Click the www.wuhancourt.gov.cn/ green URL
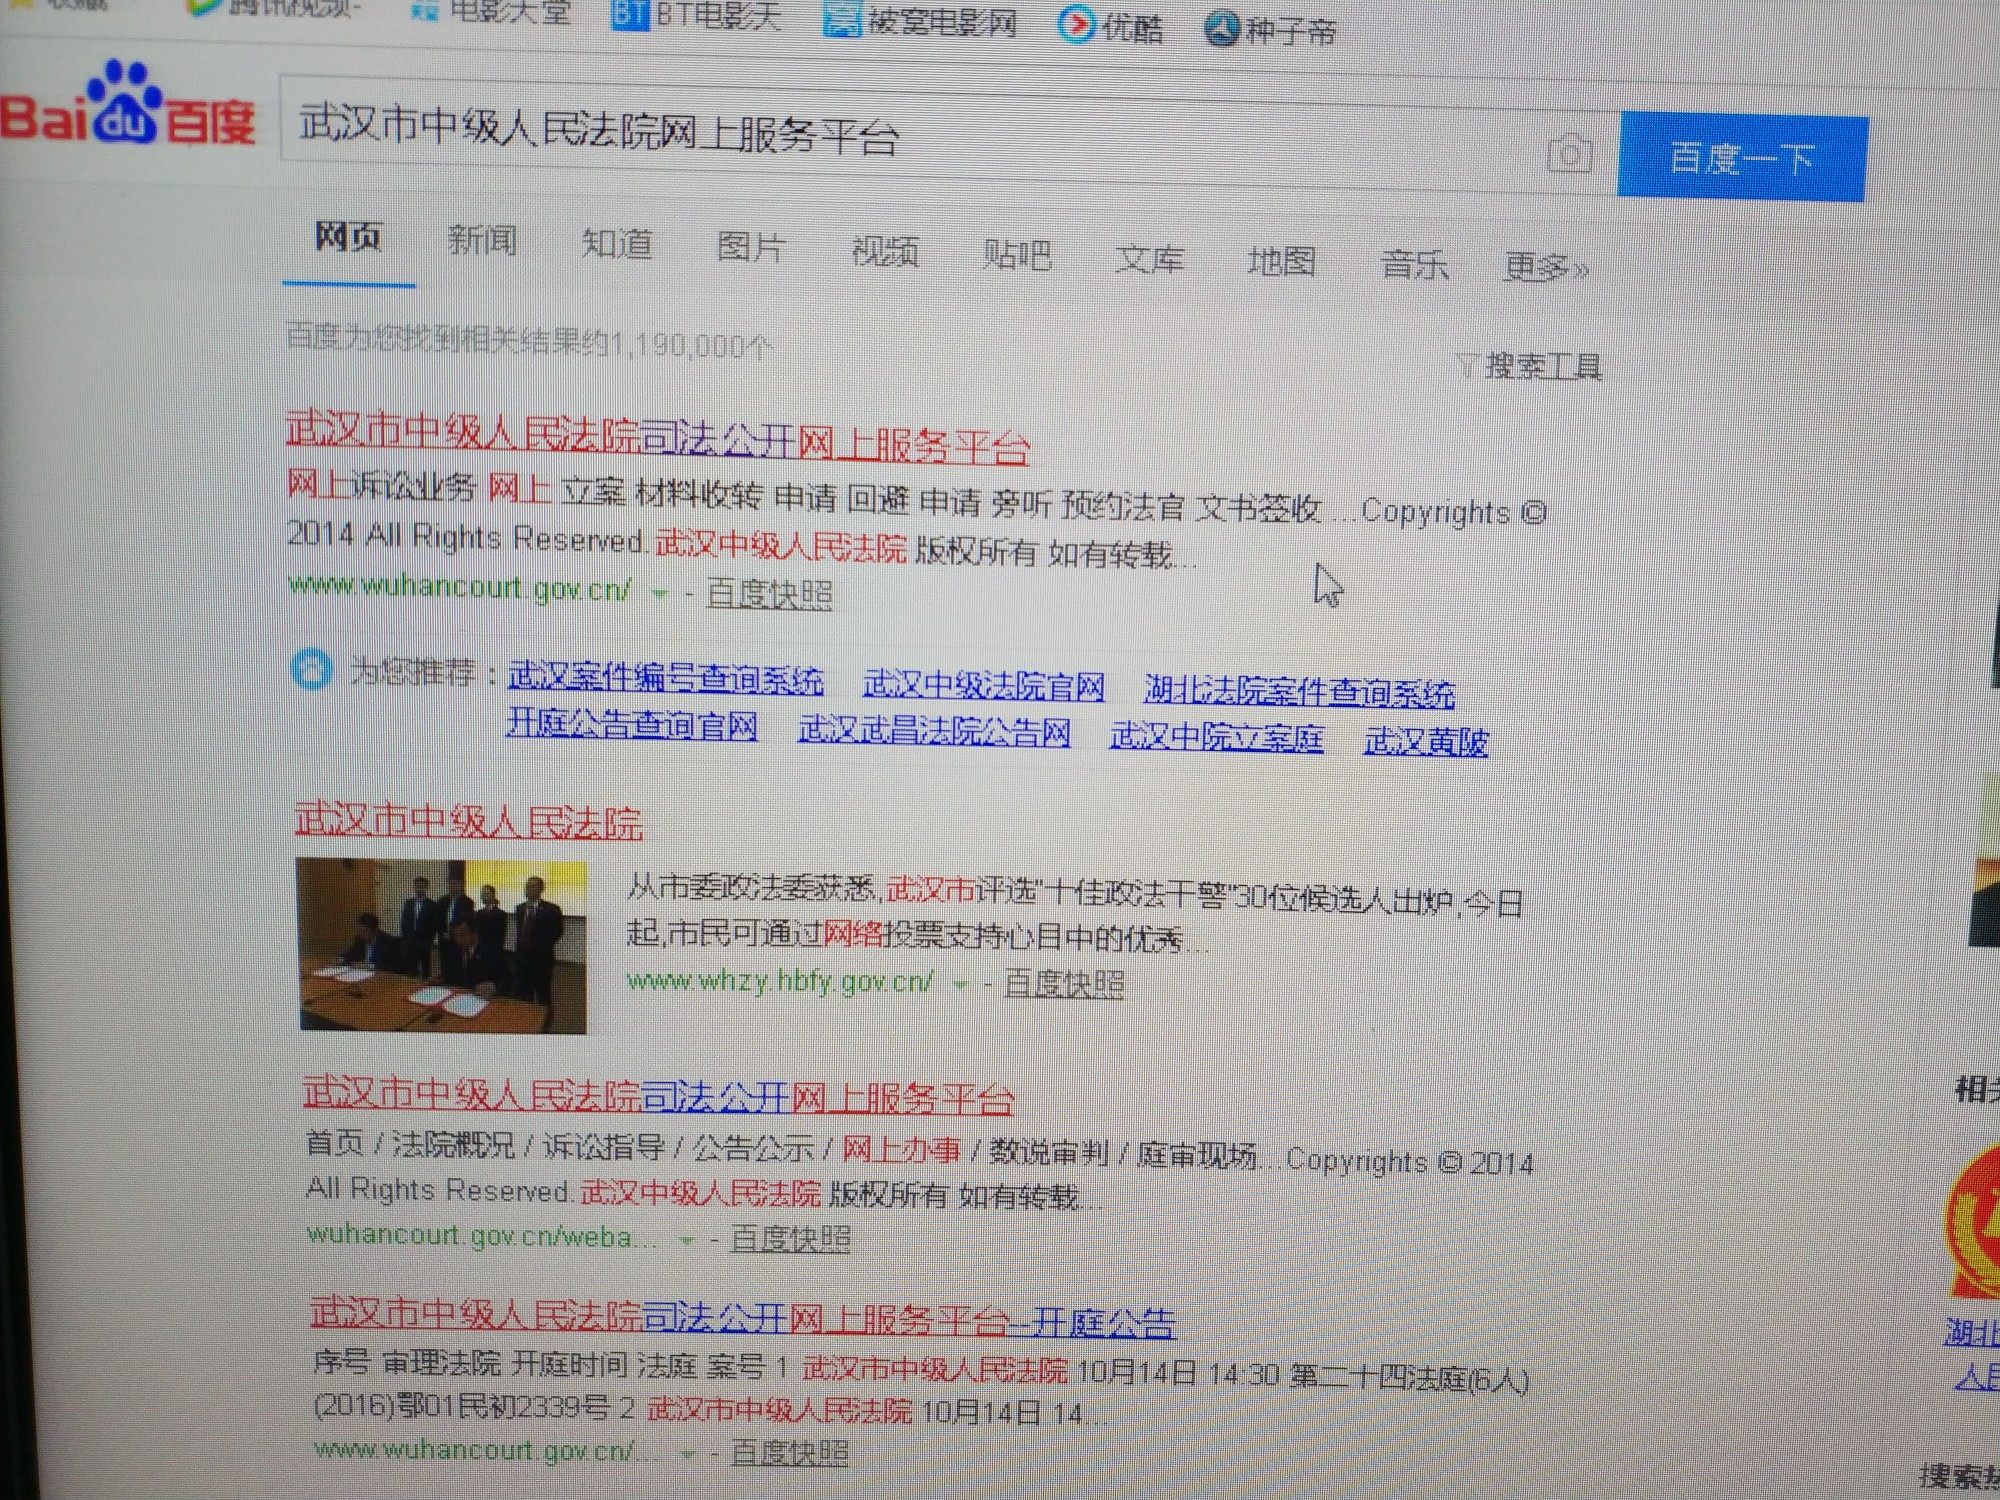Viewport: 2000px width, 1500px height. click(459, 587)
